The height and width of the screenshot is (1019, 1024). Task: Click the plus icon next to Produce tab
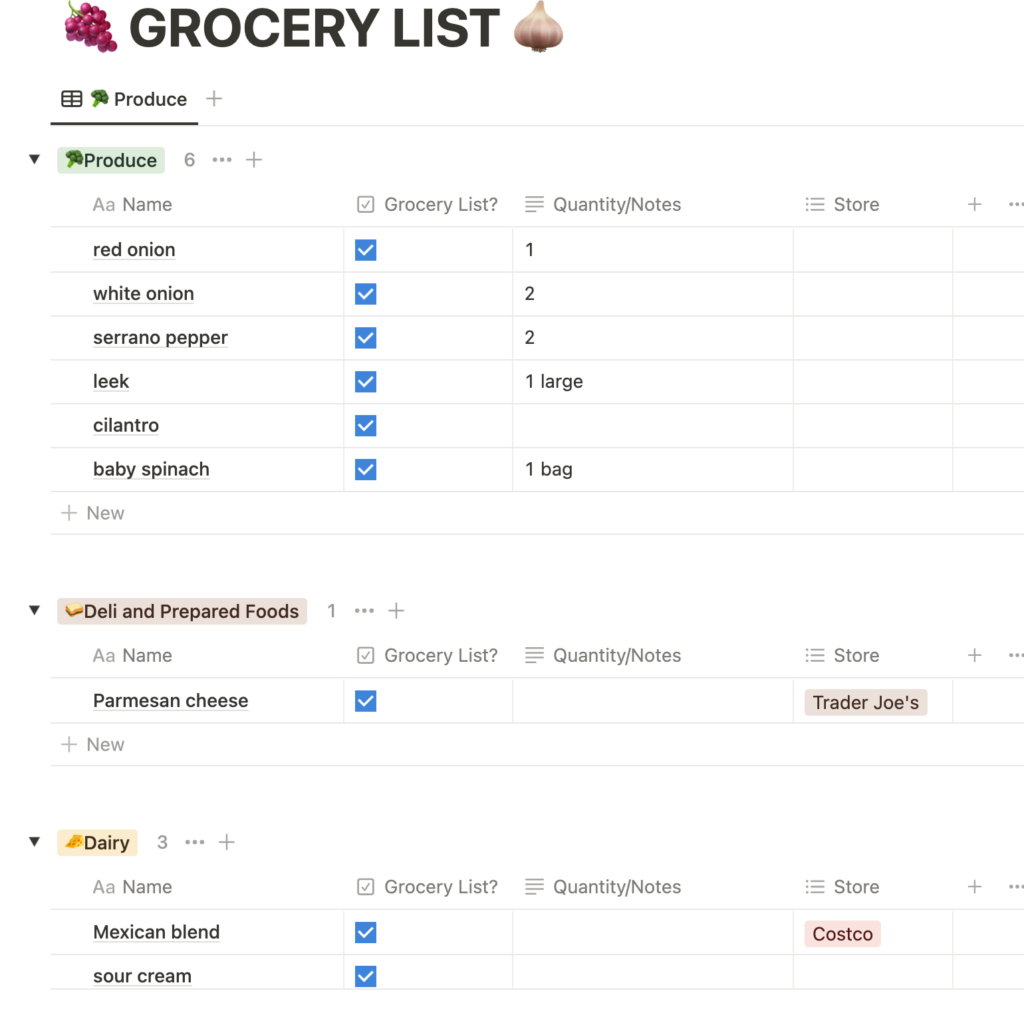click(x=214, y=99)
